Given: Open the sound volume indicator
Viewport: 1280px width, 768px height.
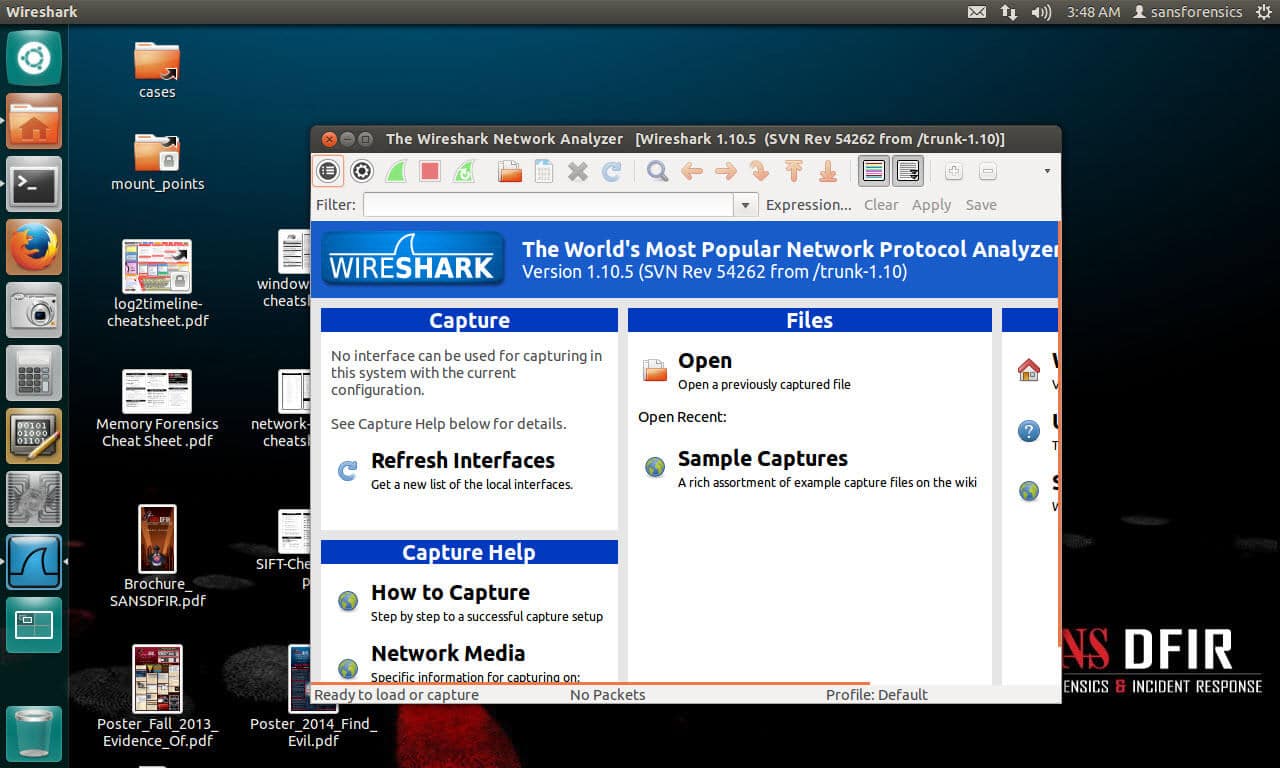Looking at the screenshot, I should tap(1041, 12).
